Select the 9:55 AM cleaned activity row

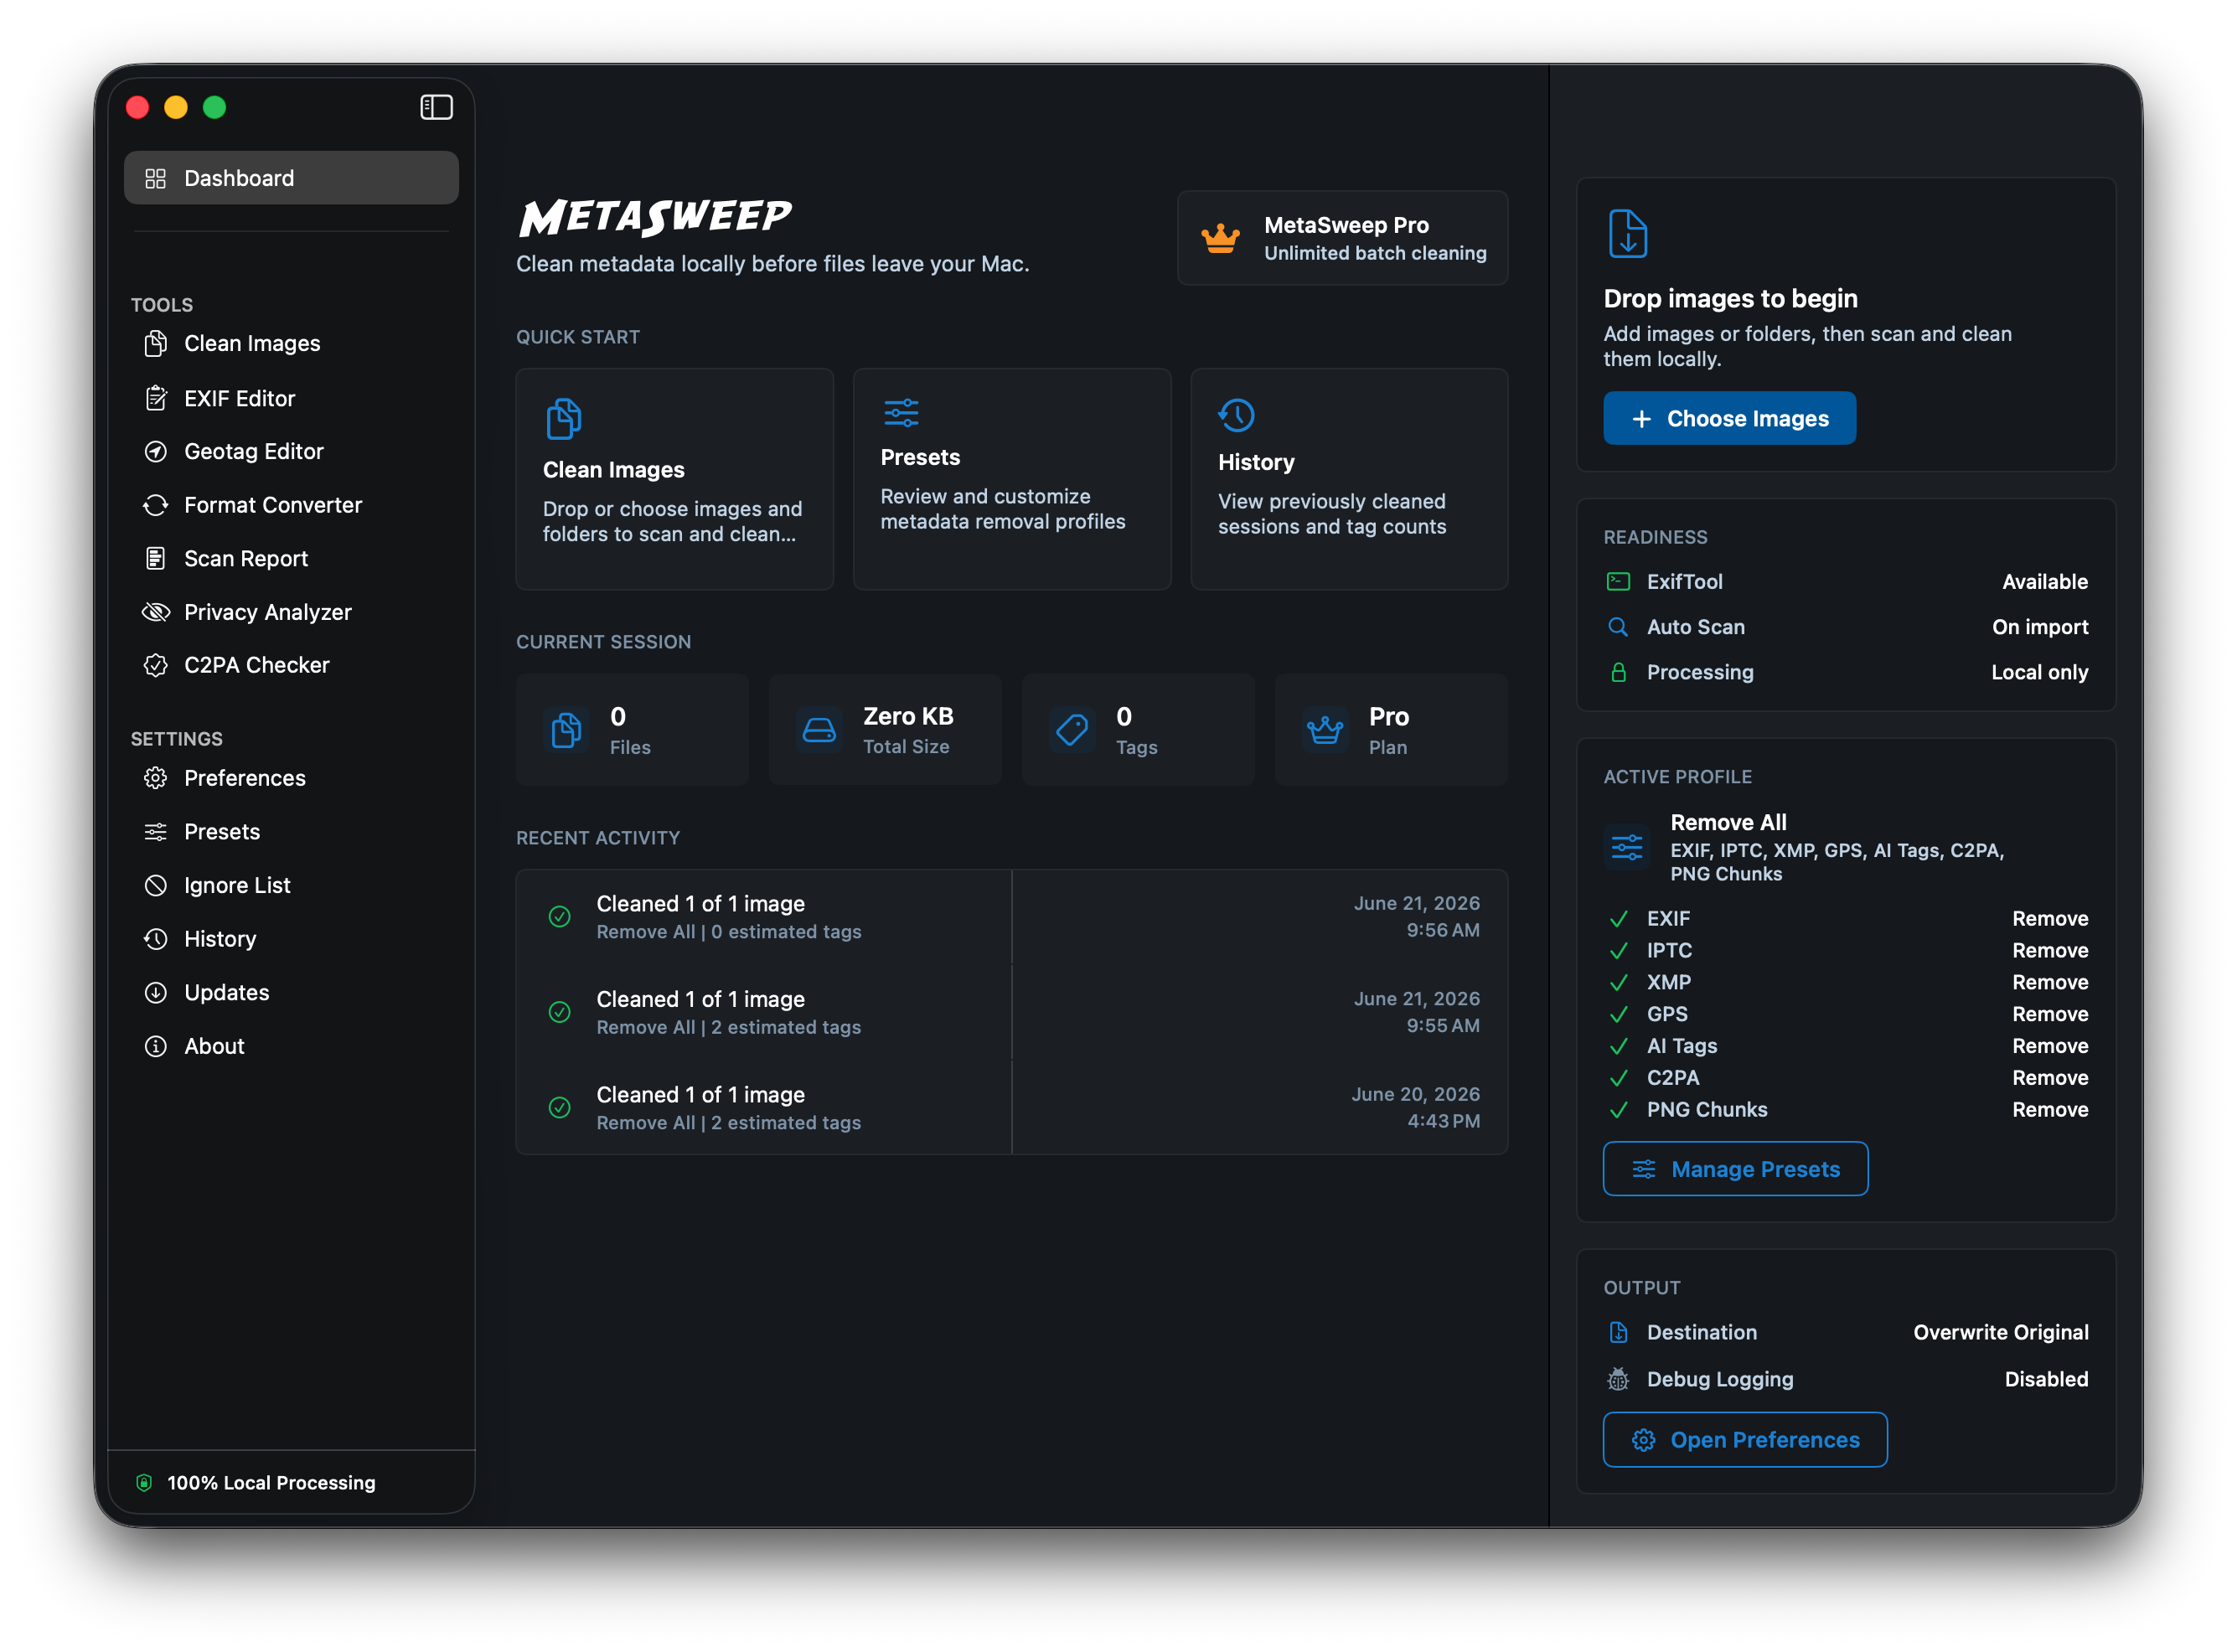1011,1012
